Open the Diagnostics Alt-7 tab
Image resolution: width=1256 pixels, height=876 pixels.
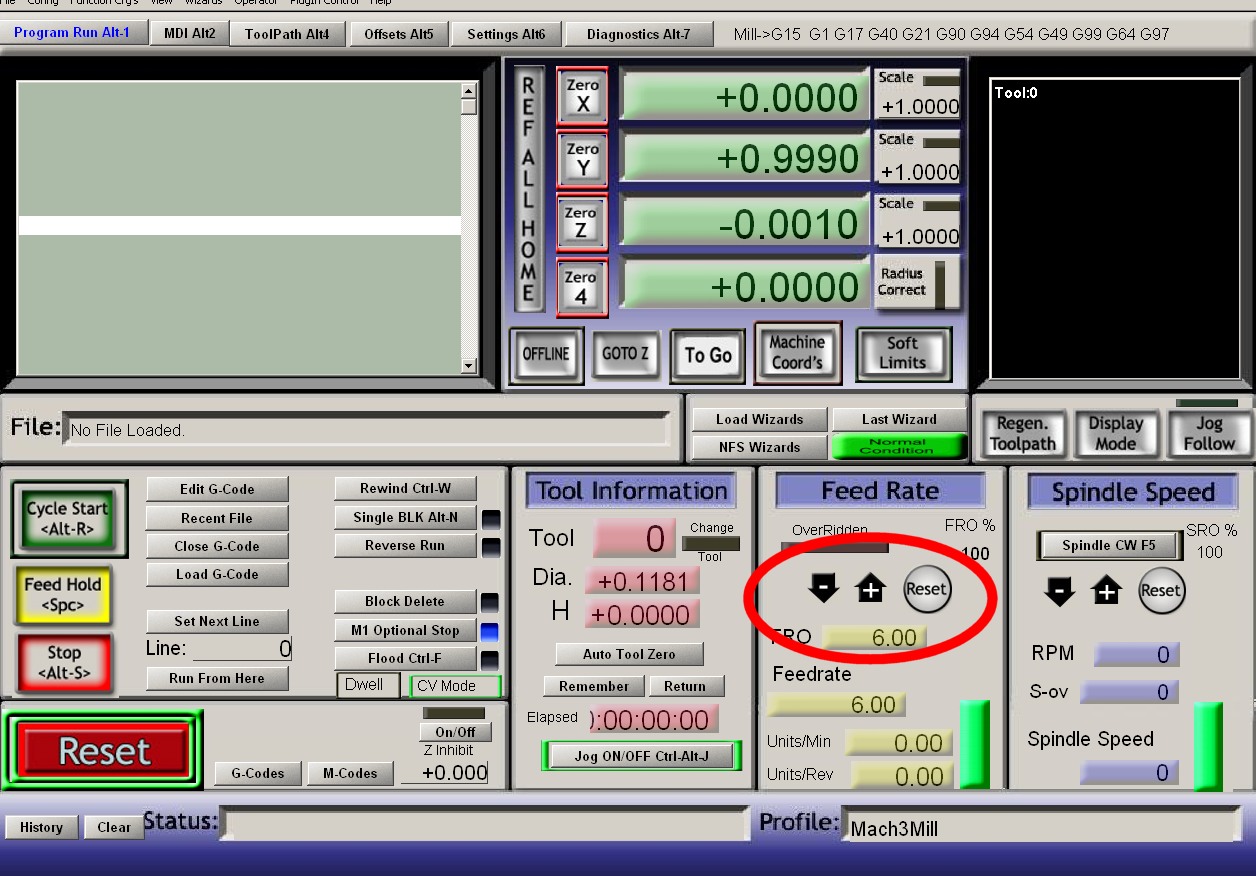[x=638, y=34]
